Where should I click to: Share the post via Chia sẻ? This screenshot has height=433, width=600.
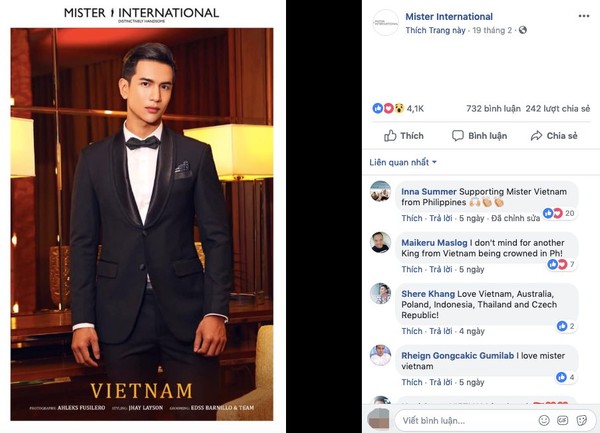click(554, 136)
